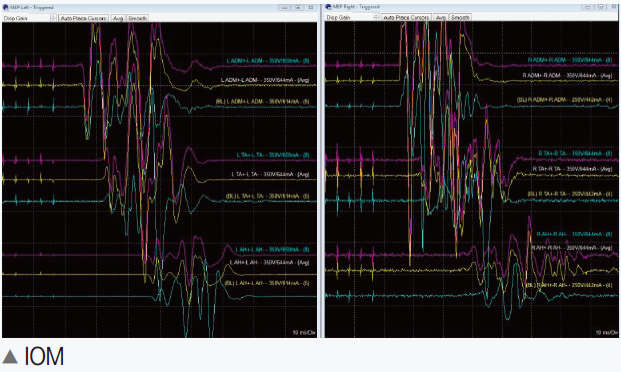Select L AH trace label ending (Avg)
This screenshot has width=621, height=372.
click(269, 263)
